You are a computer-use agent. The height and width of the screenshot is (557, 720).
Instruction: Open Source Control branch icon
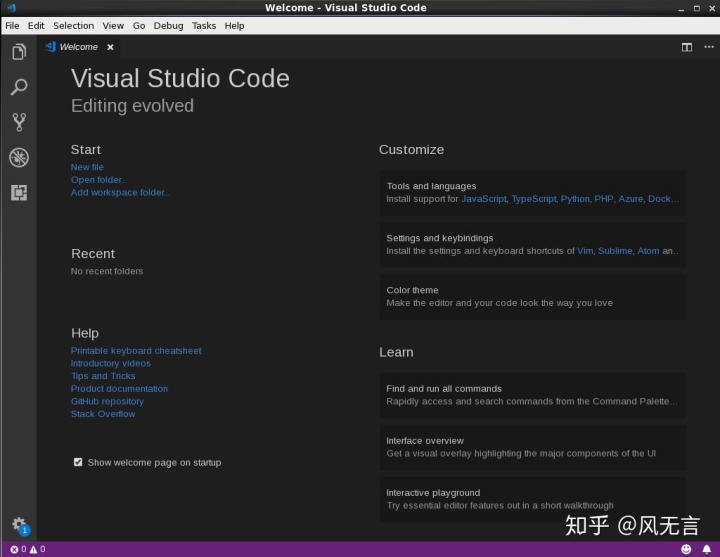point(19,122)
